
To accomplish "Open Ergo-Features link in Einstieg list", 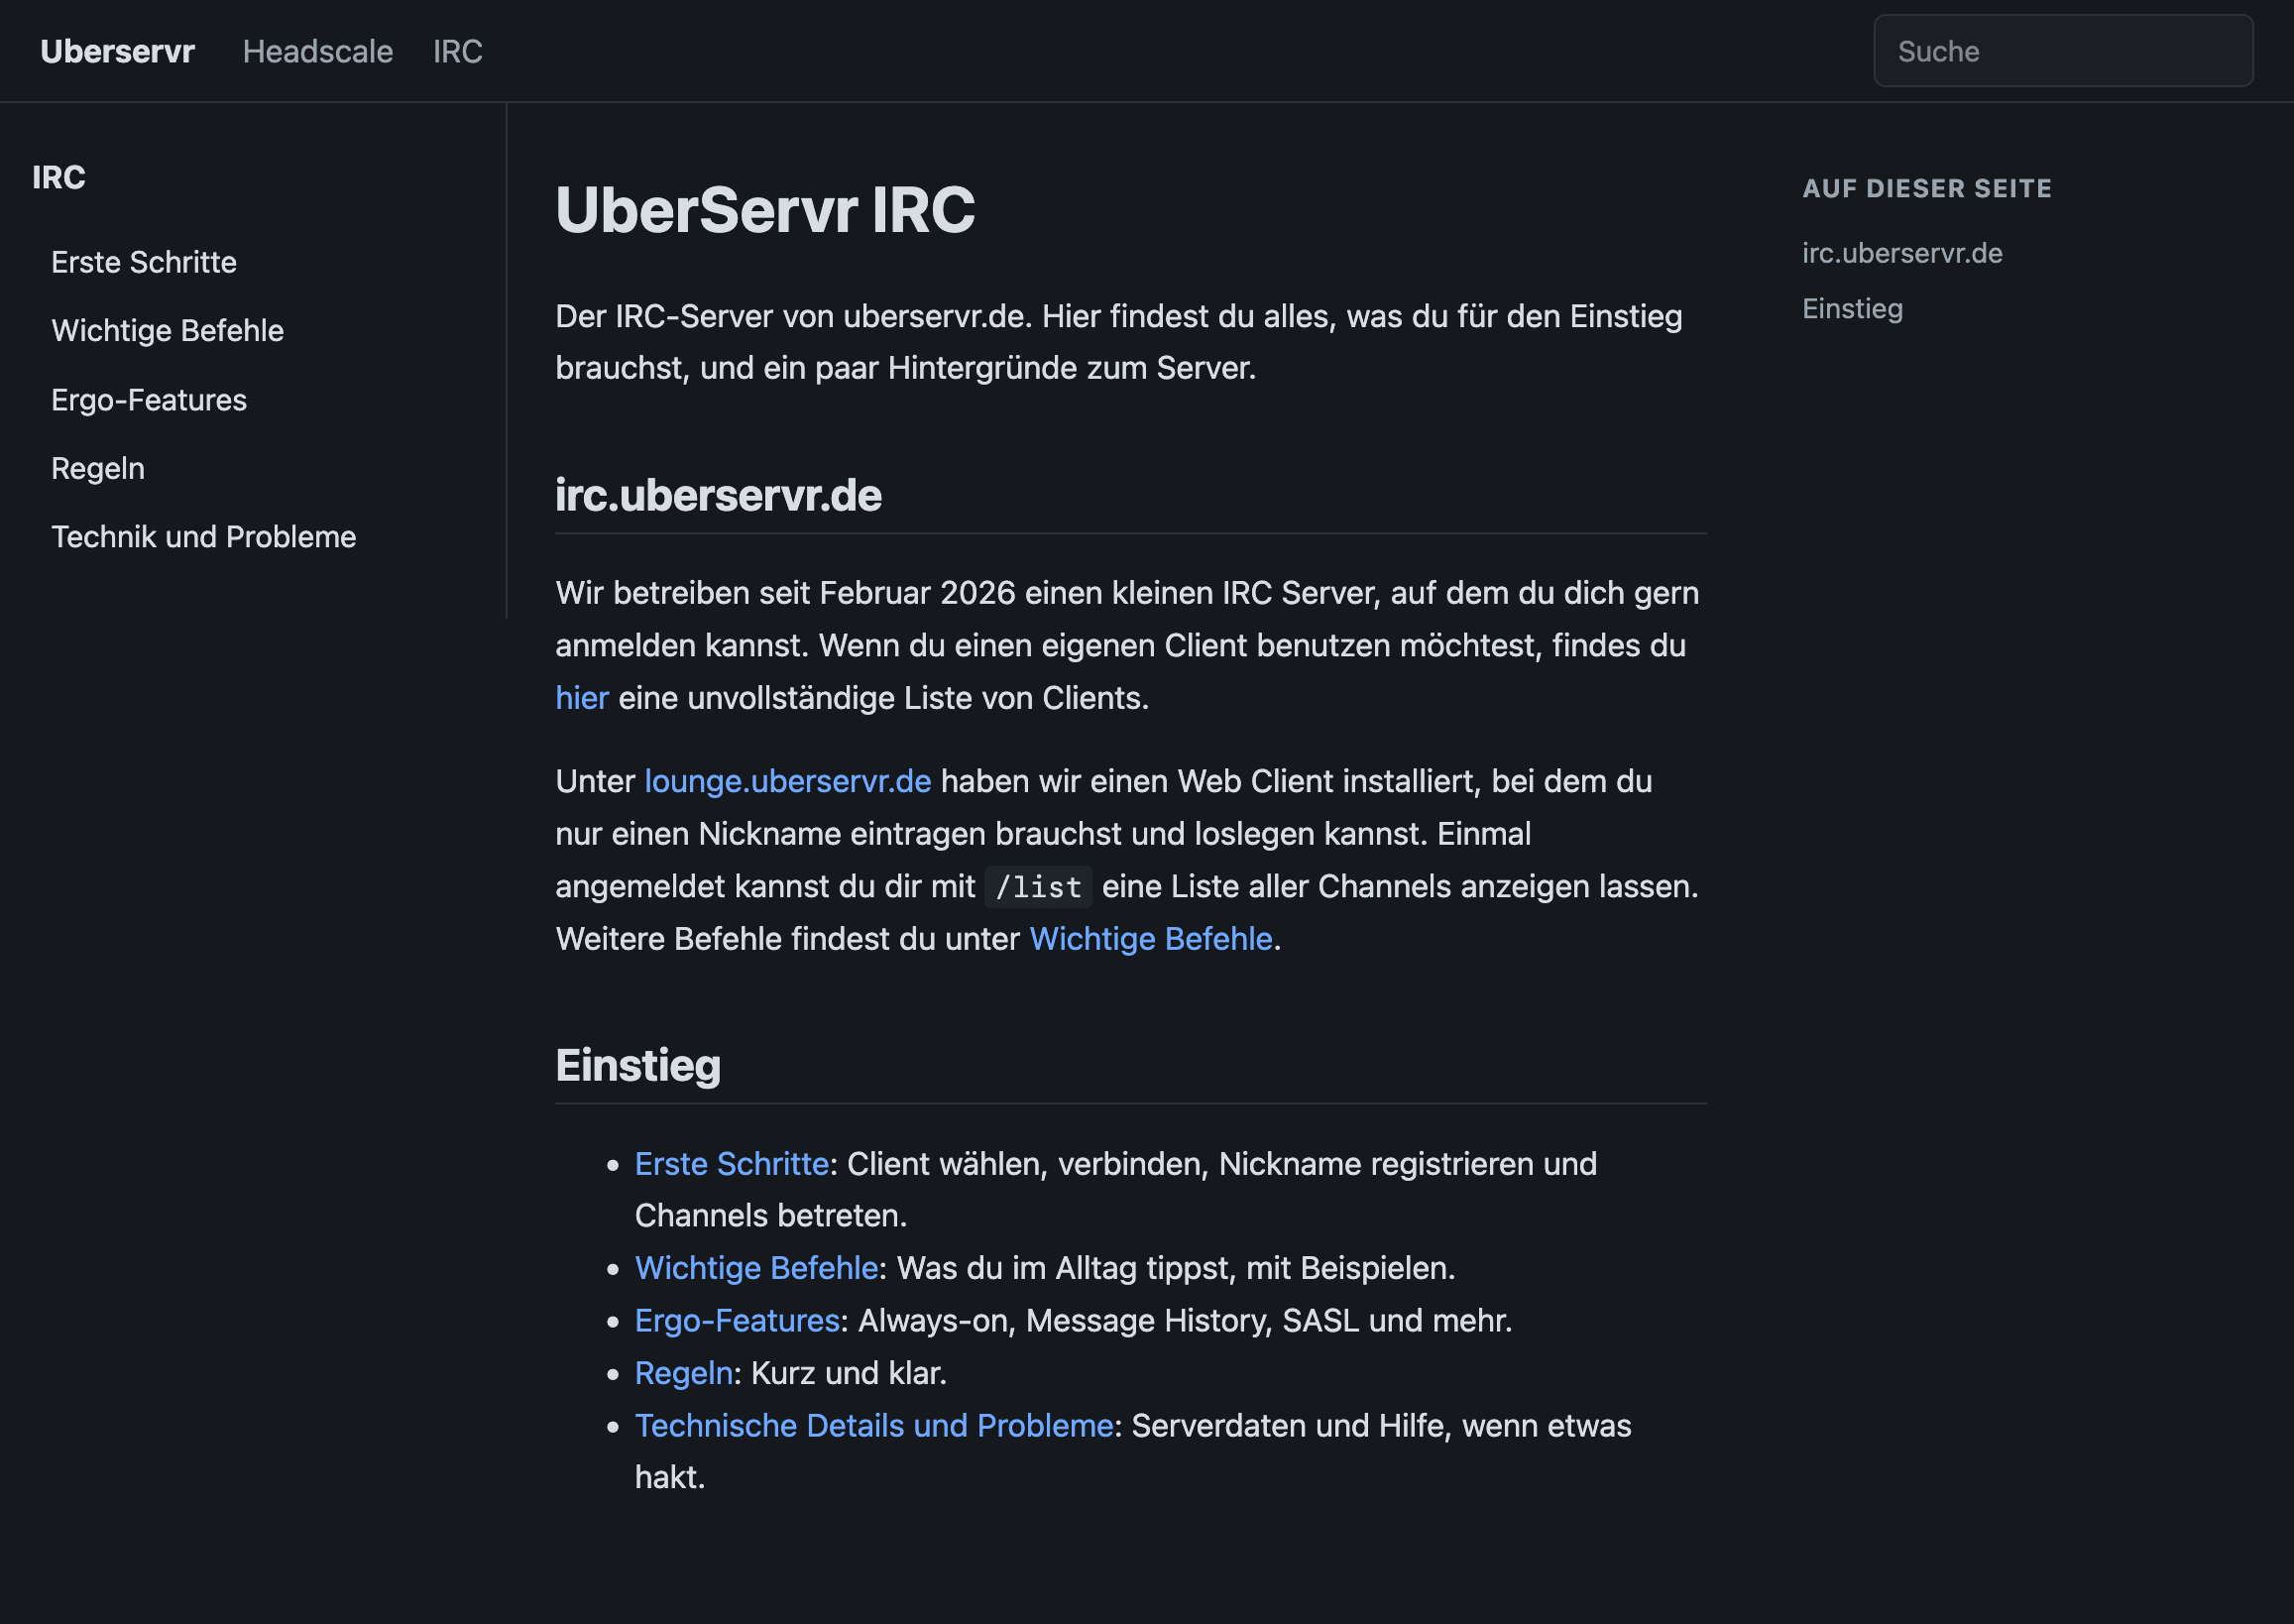I will [737, 1320].
